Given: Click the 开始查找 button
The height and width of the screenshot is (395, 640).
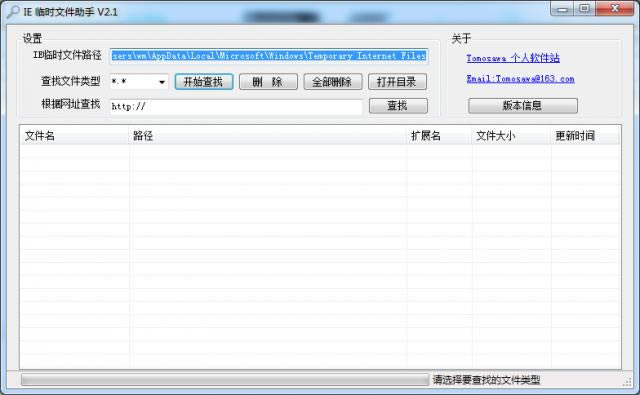Looking at the screenshot, I should 204,82.
